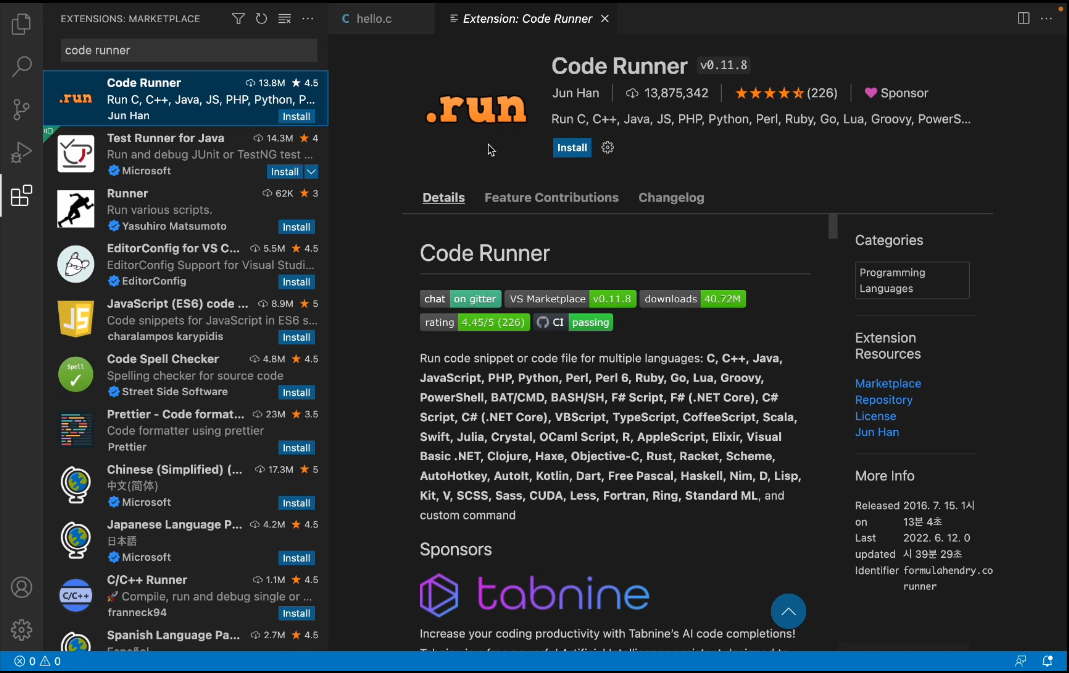Select Test Runner for Java extension icon
This screenshot has height=673, width=1069.
pyautogui.click(x=76, y=153)
